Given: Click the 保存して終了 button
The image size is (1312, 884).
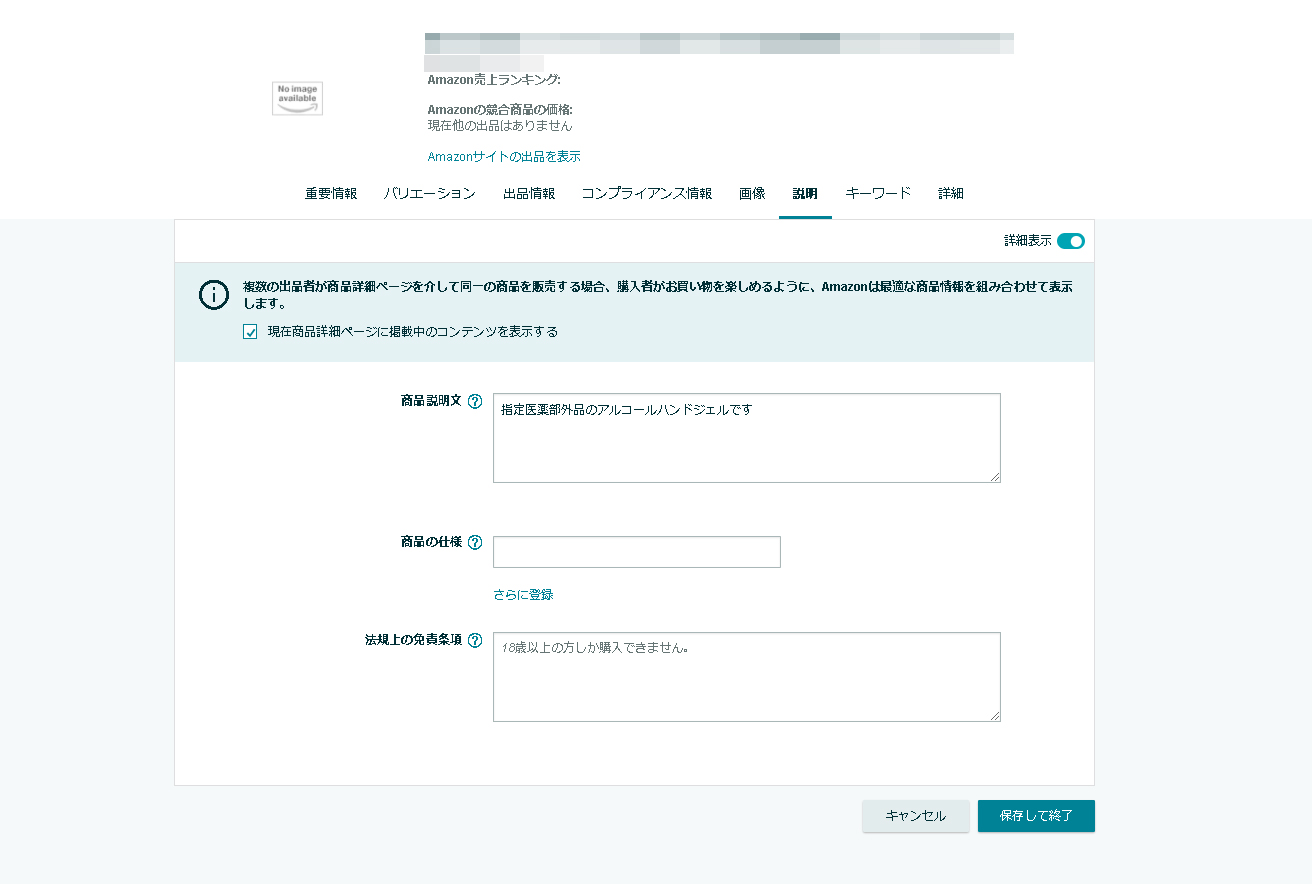Looking at the screenshot, I should 1036,816.
